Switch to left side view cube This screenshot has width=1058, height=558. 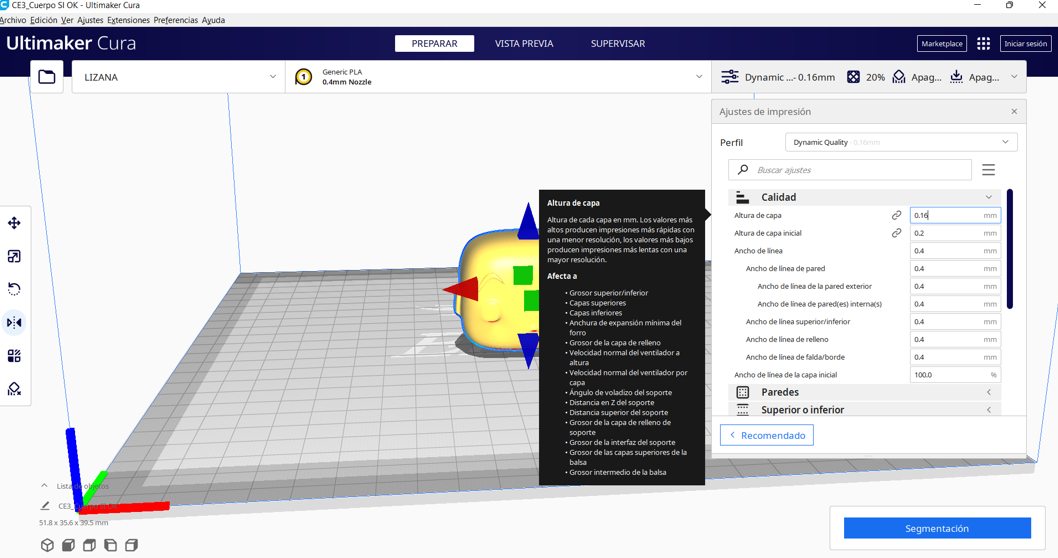pos(111,545)
